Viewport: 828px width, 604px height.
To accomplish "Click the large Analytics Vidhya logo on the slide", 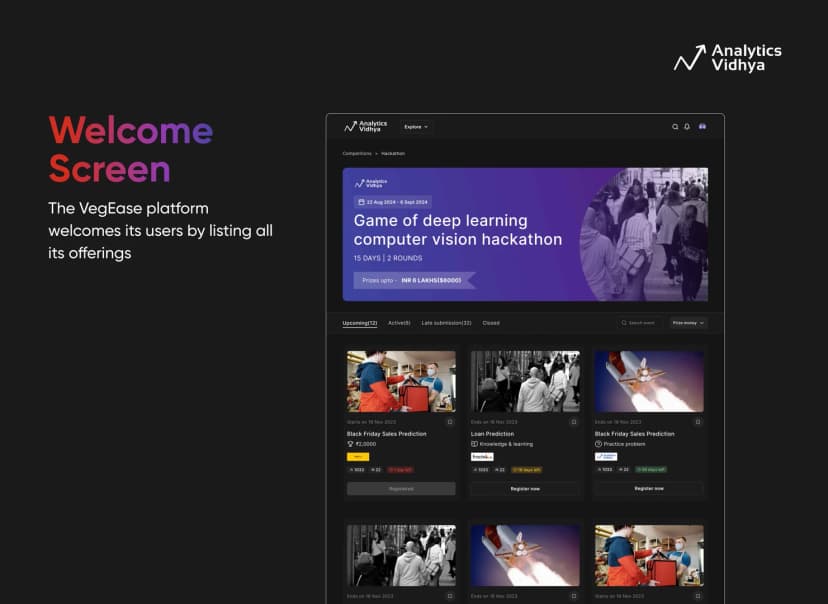I will coord(728,58).
